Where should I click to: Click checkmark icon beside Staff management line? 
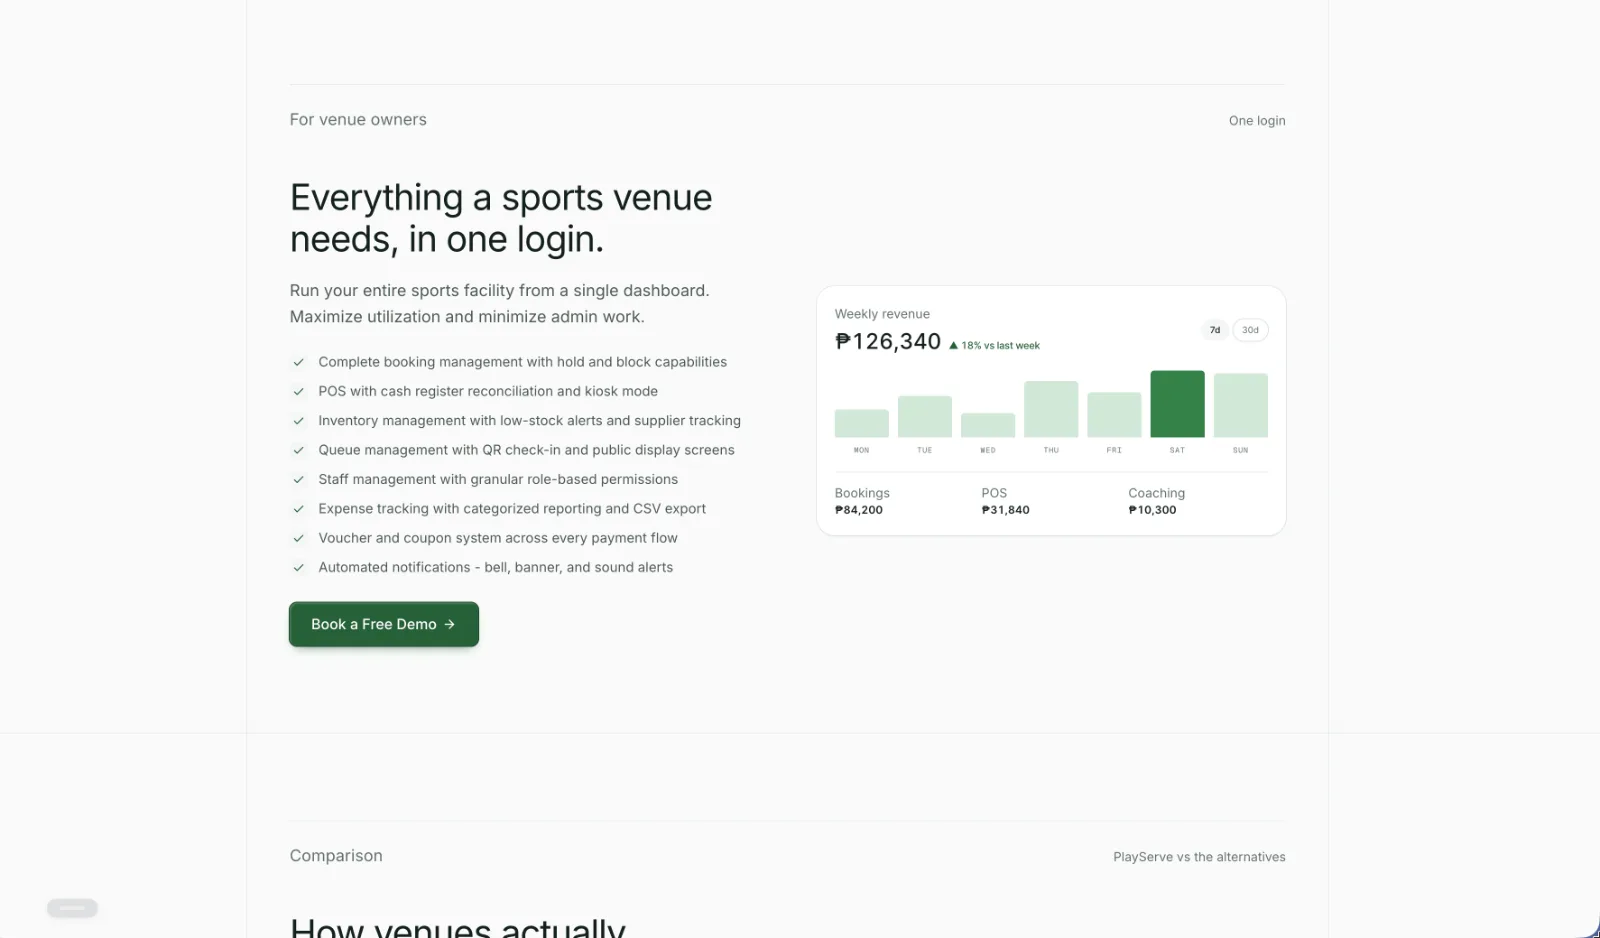pyautogui.click(x=298, y=479)
